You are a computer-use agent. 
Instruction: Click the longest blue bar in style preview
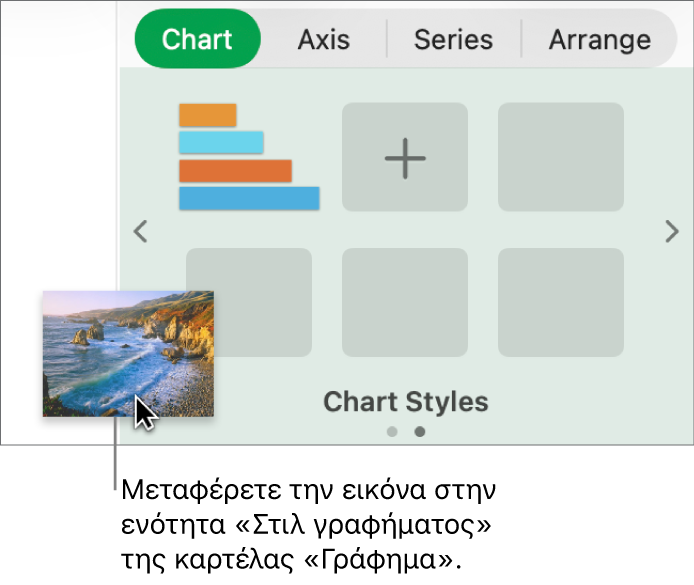249,198
